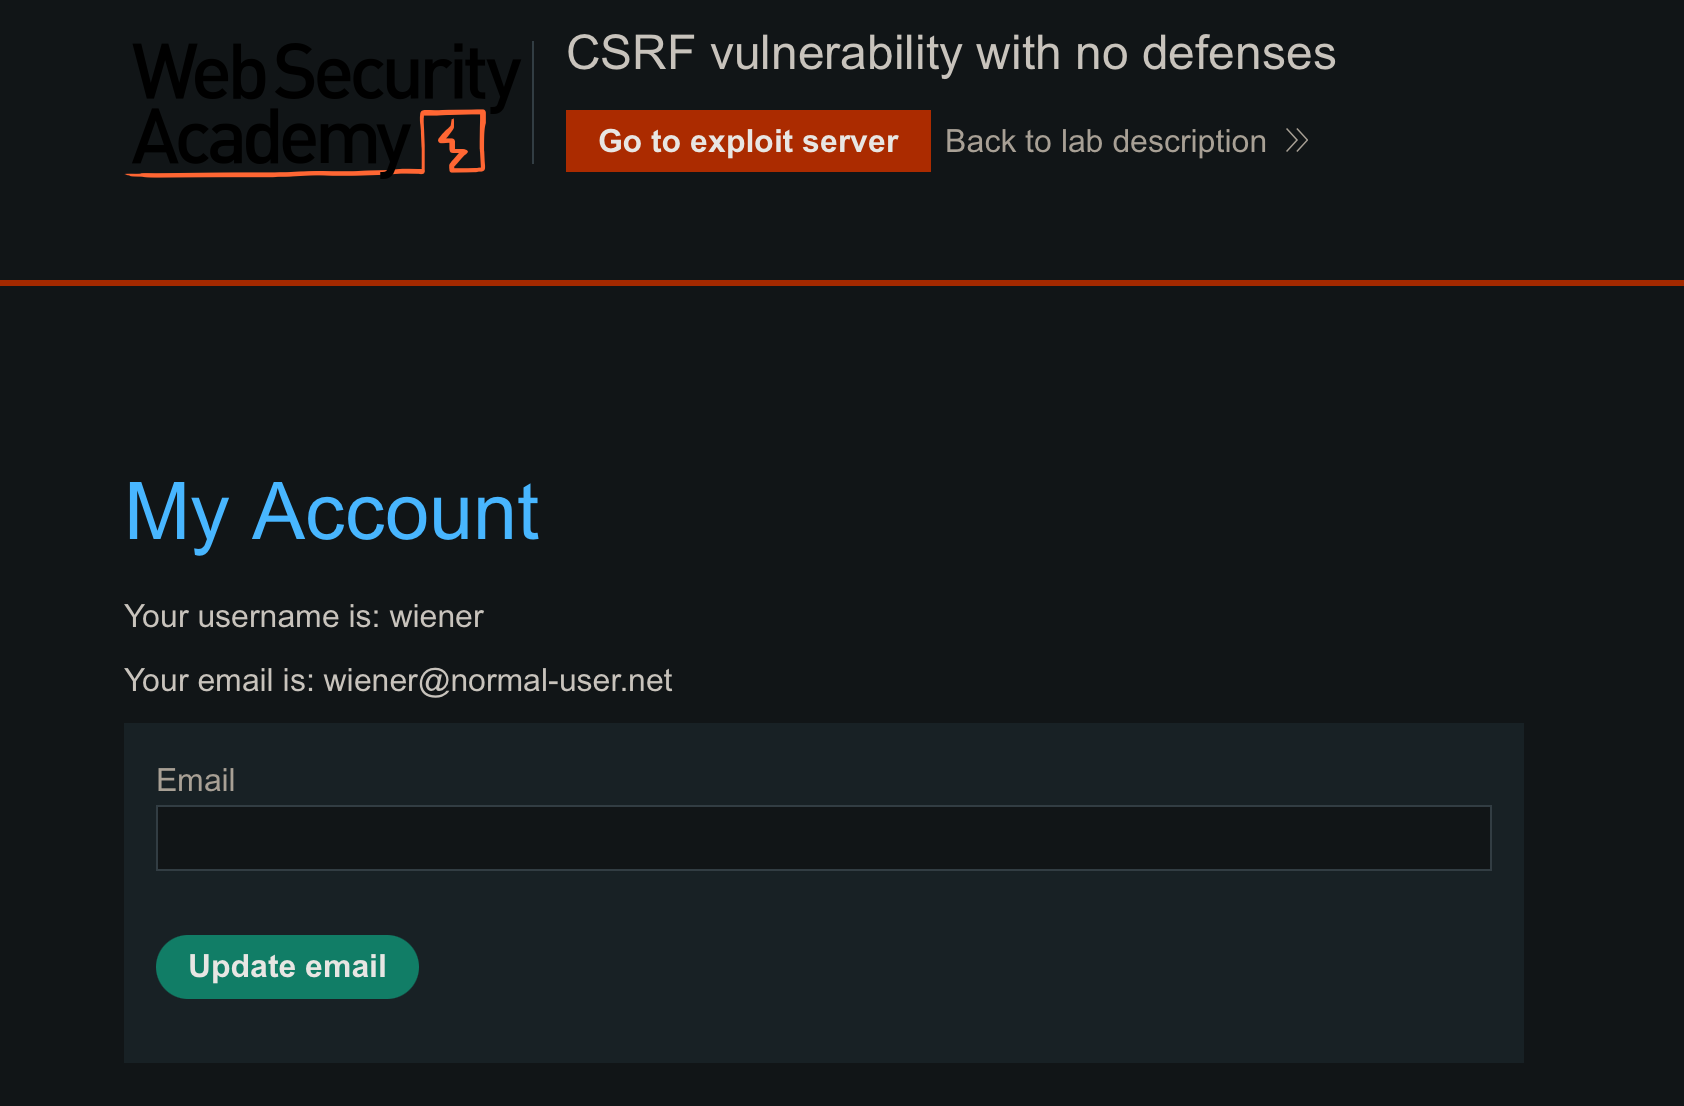Click the wiener@normal-user.net email address
The width and height of the screenshot is (1684, 1106).
[498, 681]
